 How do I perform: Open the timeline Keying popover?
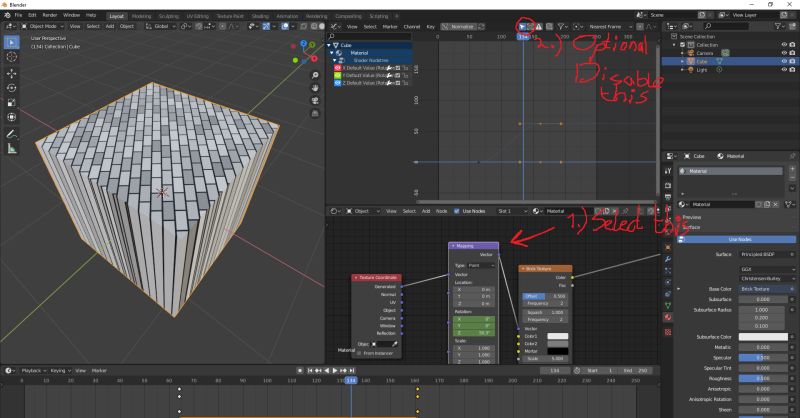pyautogui.click(x=60, y=371)
